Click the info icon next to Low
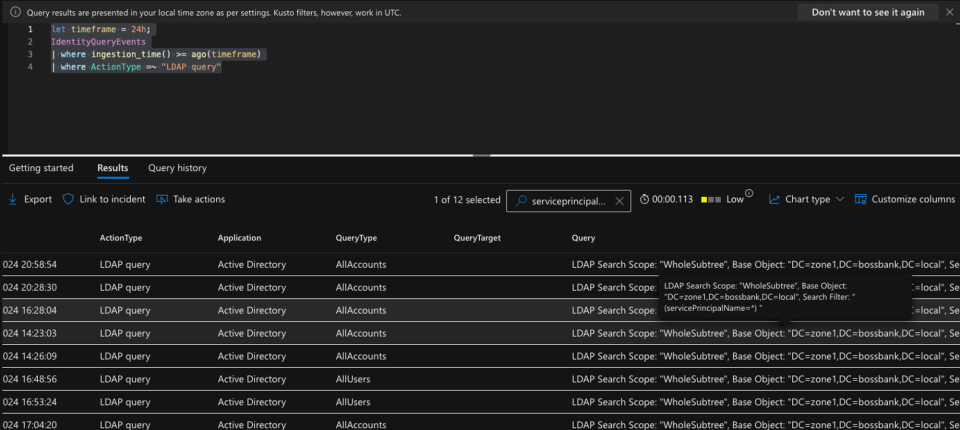 pyautogui.click(x=749, y=194)
